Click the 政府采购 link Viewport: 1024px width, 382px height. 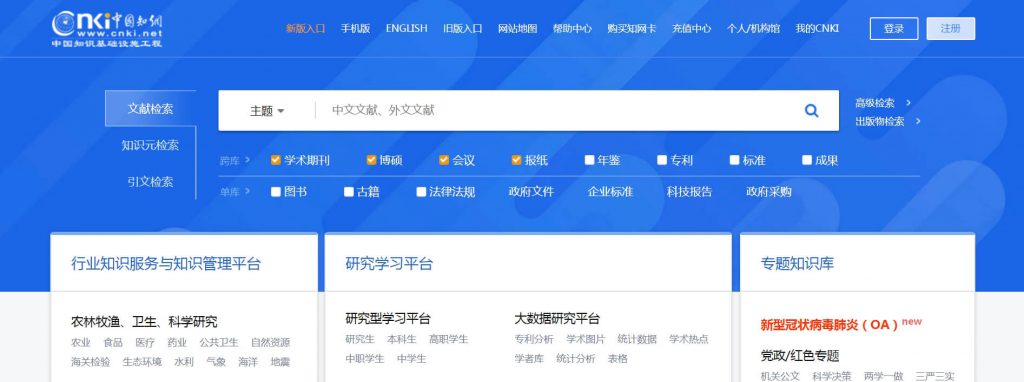tap(769, 192)
